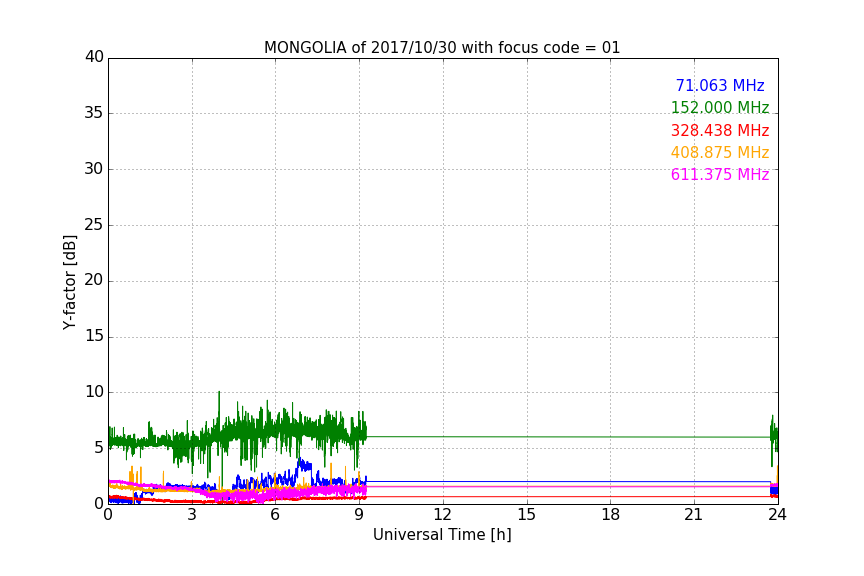Click the y-axis tick label '15'
This screenshot has height=576, width=864.
[x=94, y=336]
